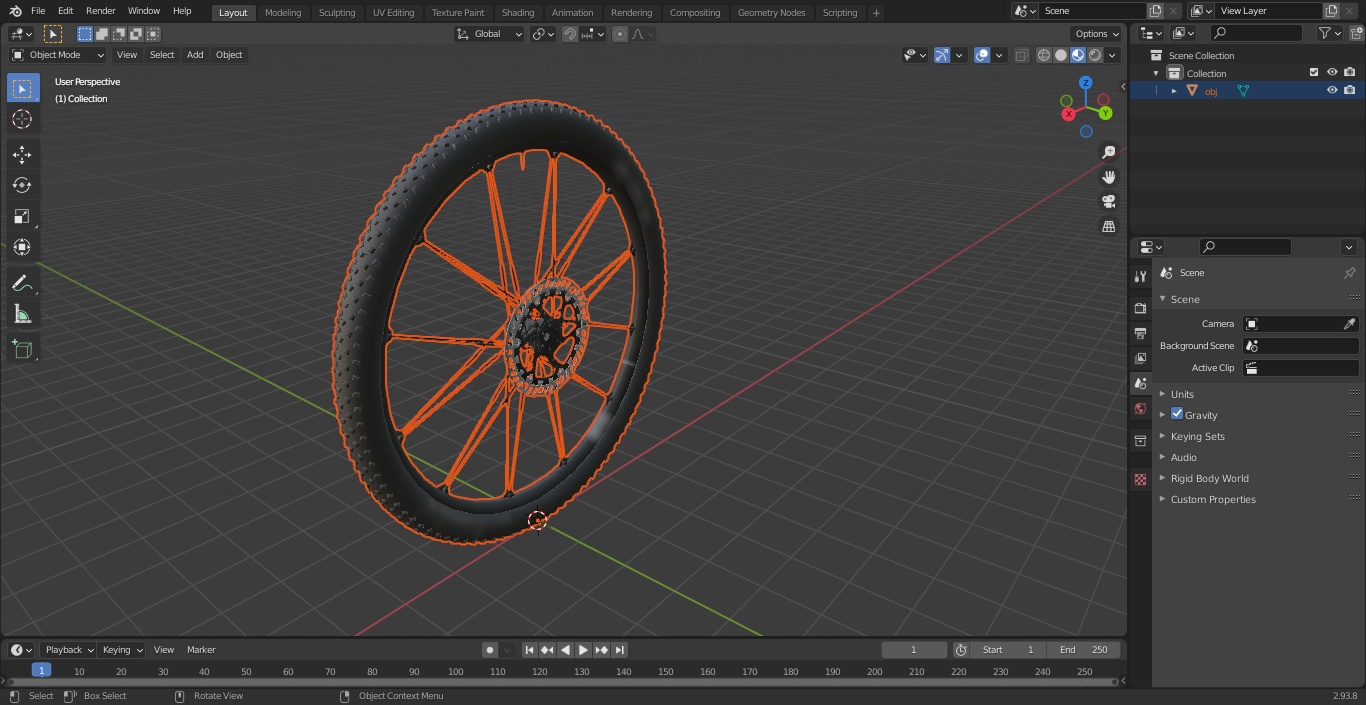Open the Render menu
Image resolution: width=1366 pixels, height=705 pixels.
coord(100,11)
